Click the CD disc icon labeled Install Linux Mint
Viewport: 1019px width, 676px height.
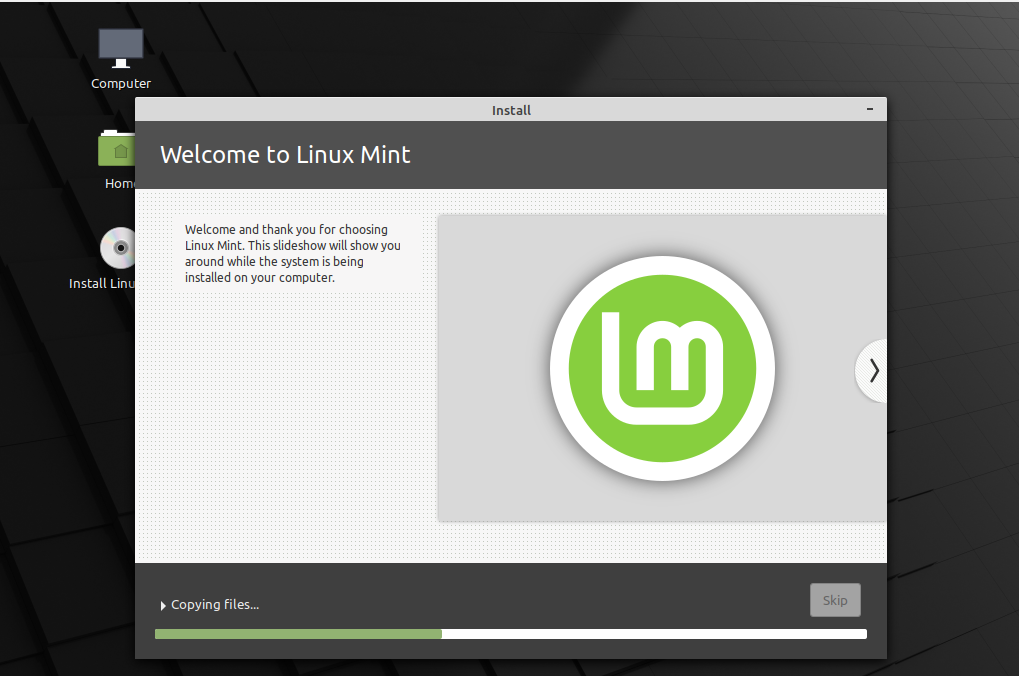coord(117,247)
